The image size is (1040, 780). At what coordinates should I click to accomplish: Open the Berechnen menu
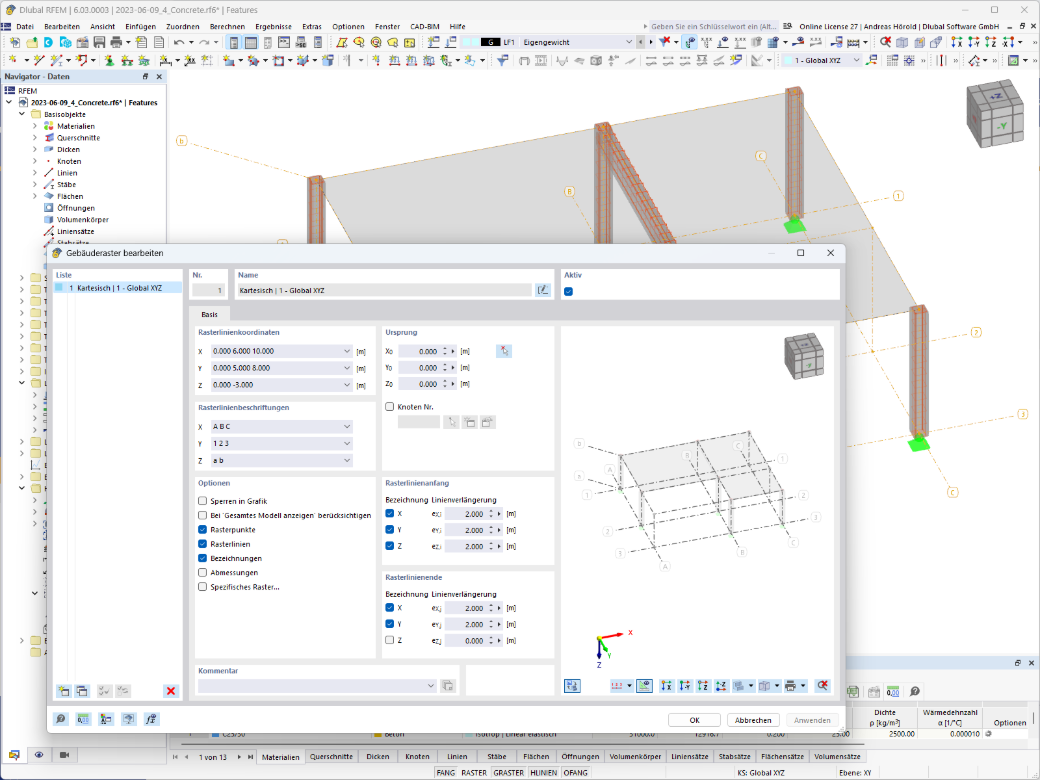[x=227, y=27]
